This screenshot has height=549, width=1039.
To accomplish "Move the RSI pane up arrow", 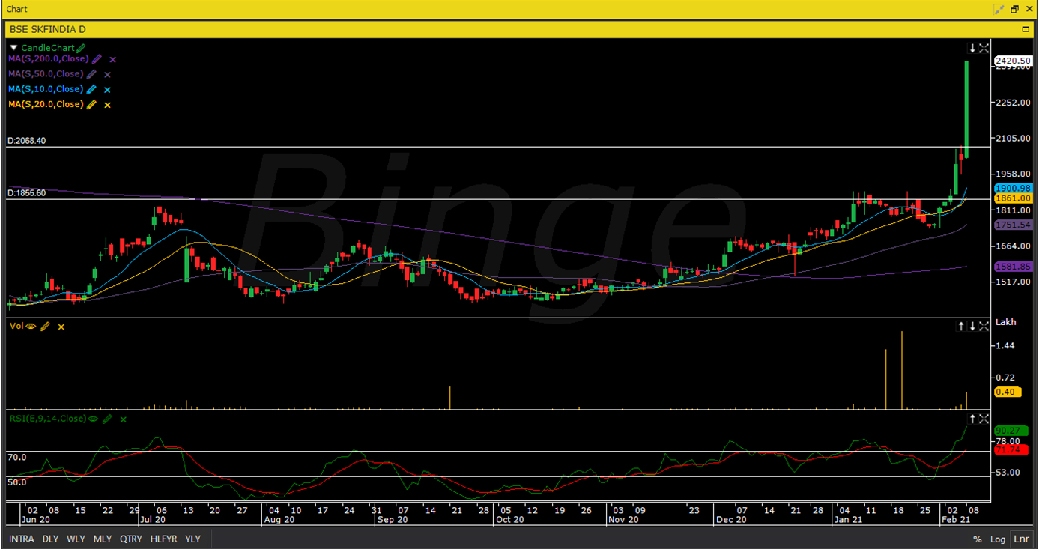I will point(973,419).
